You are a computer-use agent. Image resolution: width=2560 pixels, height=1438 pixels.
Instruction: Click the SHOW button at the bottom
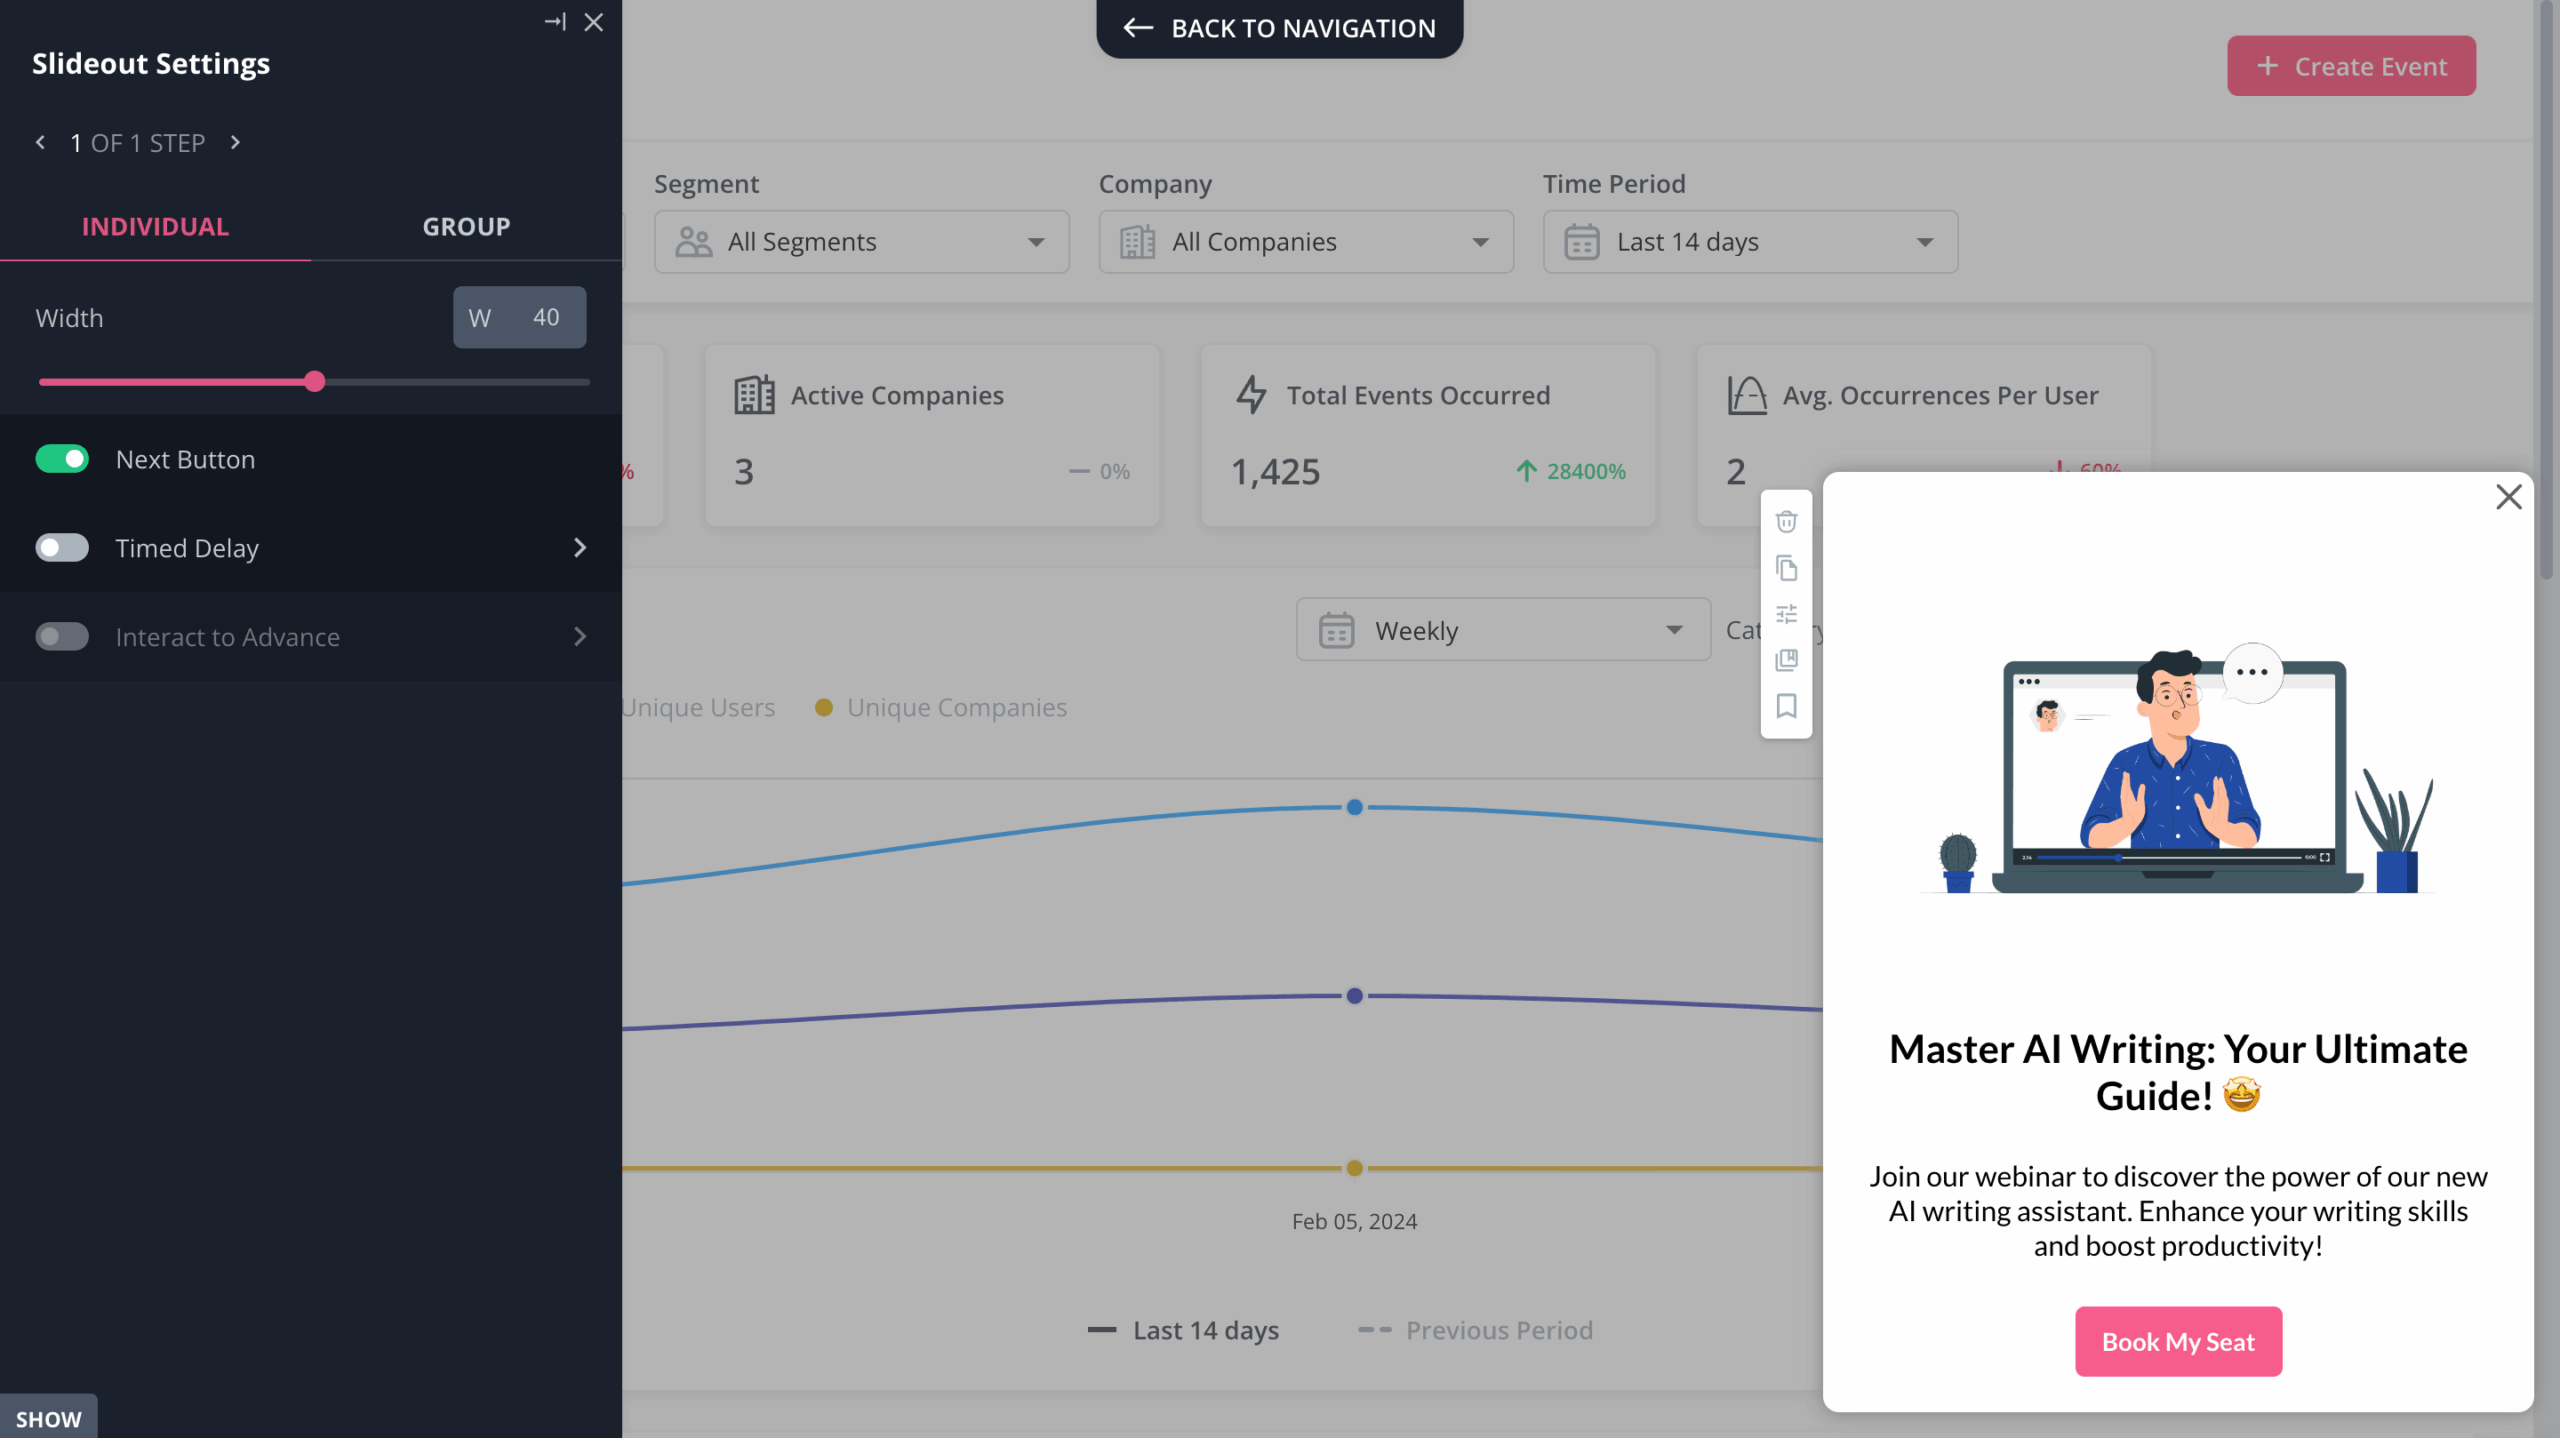[x=49, y=1418]
